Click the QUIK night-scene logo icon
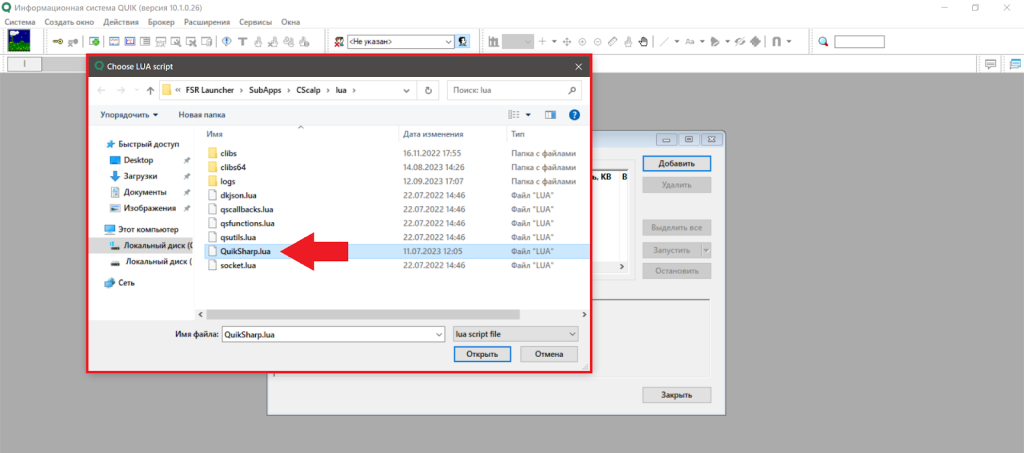Screen dimensions: 1024x453 click(18, 41)
